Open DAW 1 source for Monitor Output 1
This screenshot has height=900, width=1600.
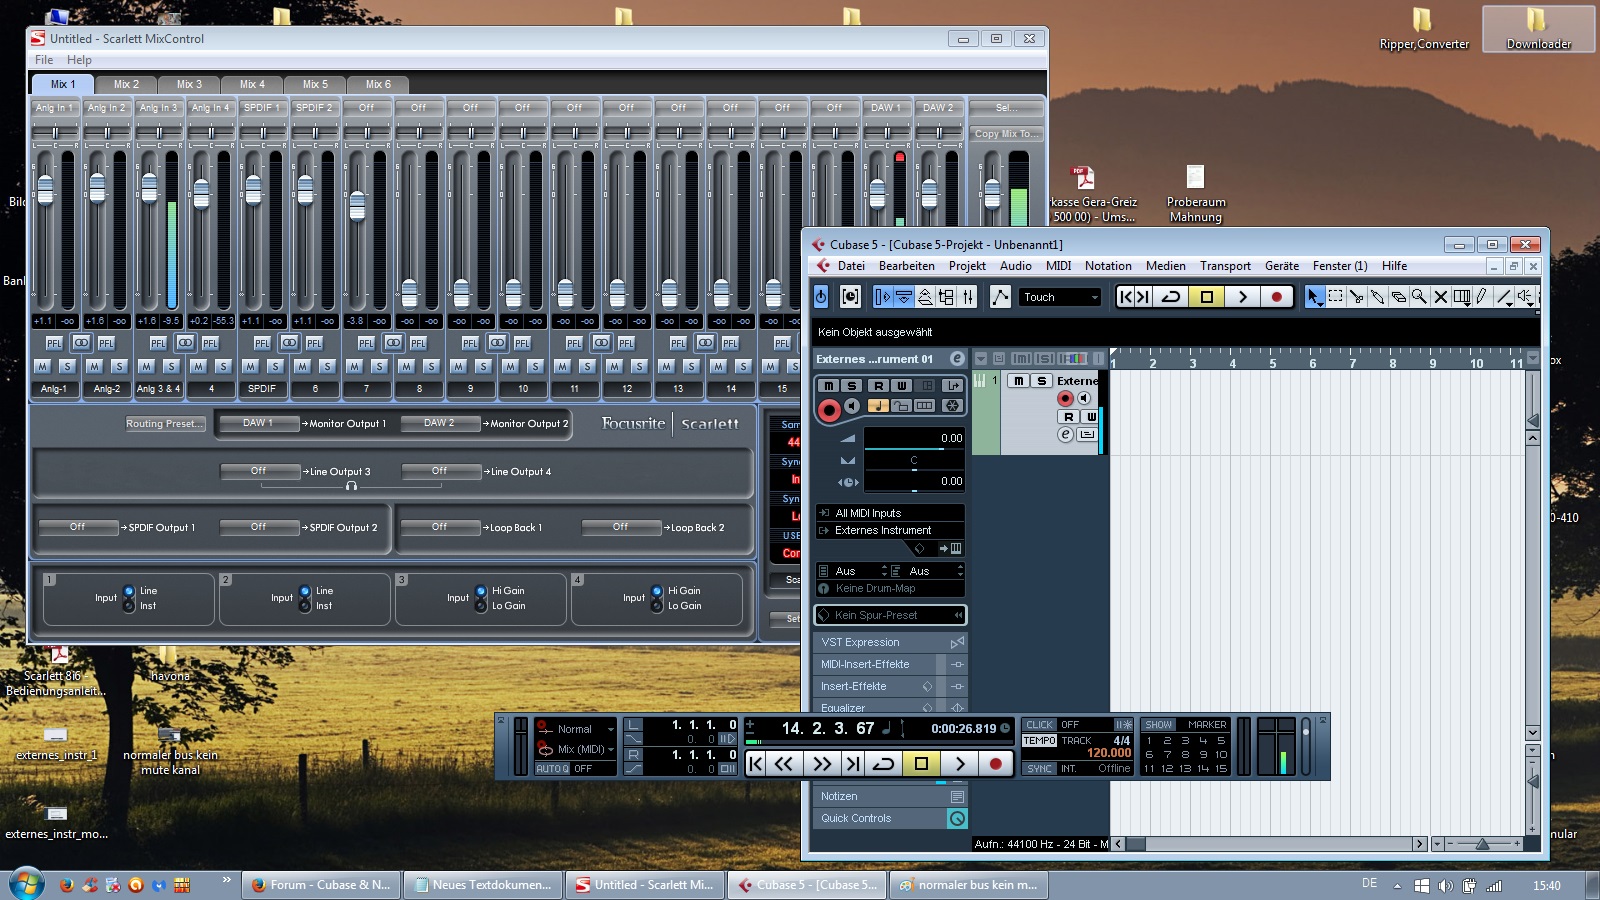coord(258,423)
